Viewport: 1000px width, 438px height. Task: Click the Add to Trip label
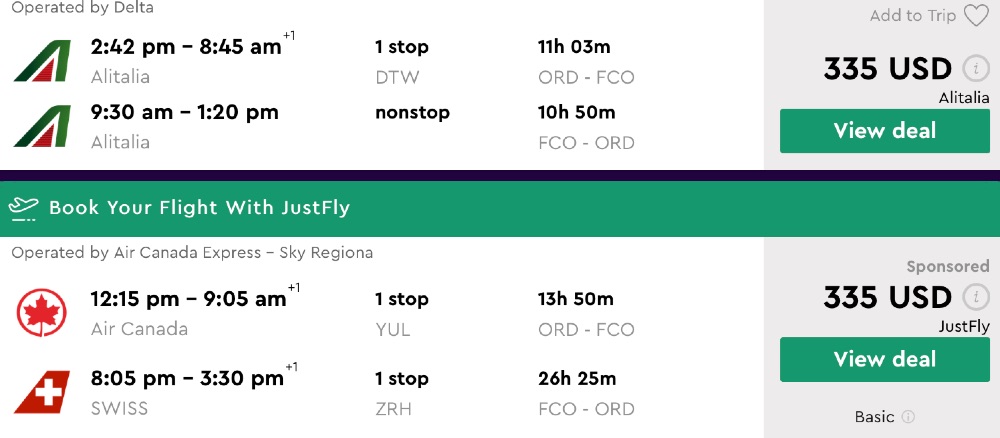pos(913,16)
